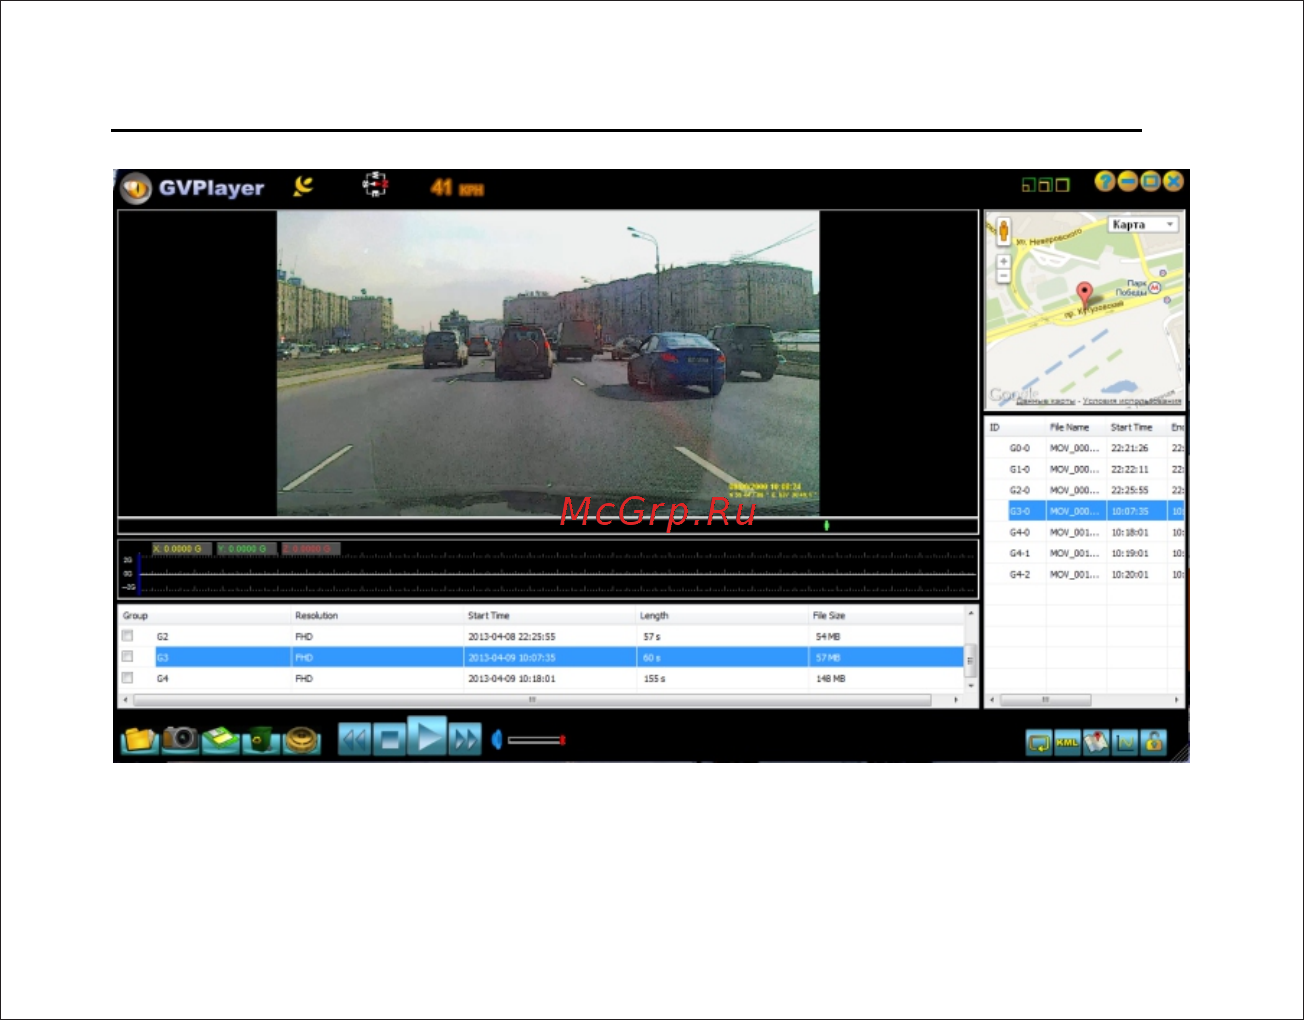This screenshot has width=1304, height=1020.
Task: Select group row with 2013-04-09 10:18:01
Action: 541,678
